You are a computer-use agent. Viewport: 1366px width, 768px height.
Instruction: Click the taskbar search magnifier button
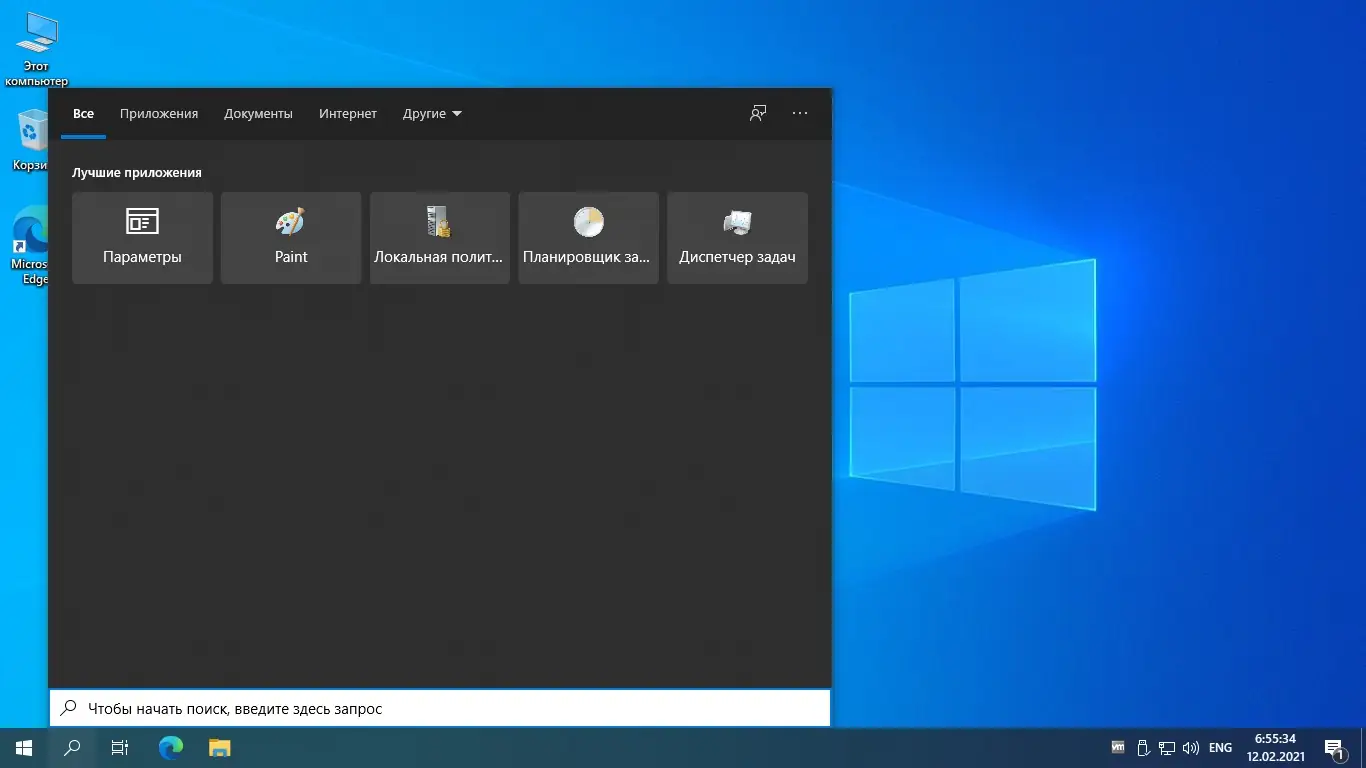pyautogui.click(x=72, y=748)
